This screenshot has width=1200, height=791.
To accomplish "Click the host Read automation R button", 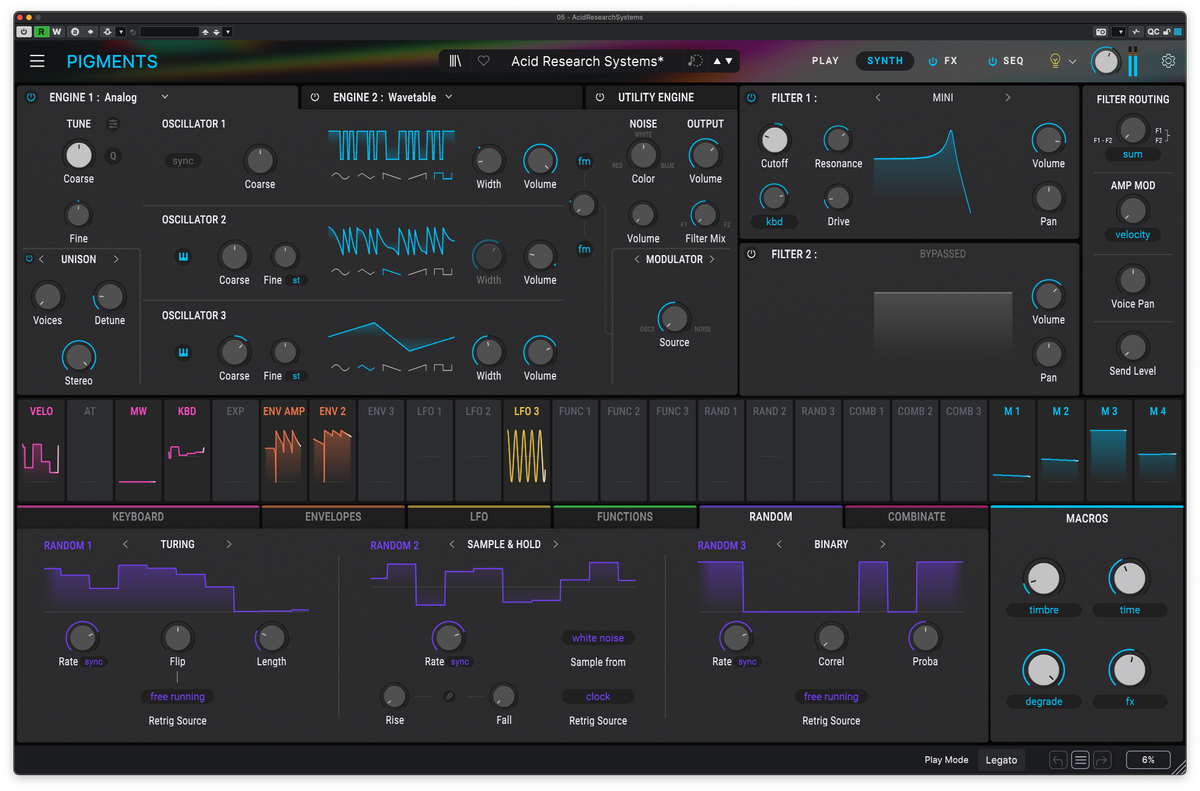I will tap(41, 32).
